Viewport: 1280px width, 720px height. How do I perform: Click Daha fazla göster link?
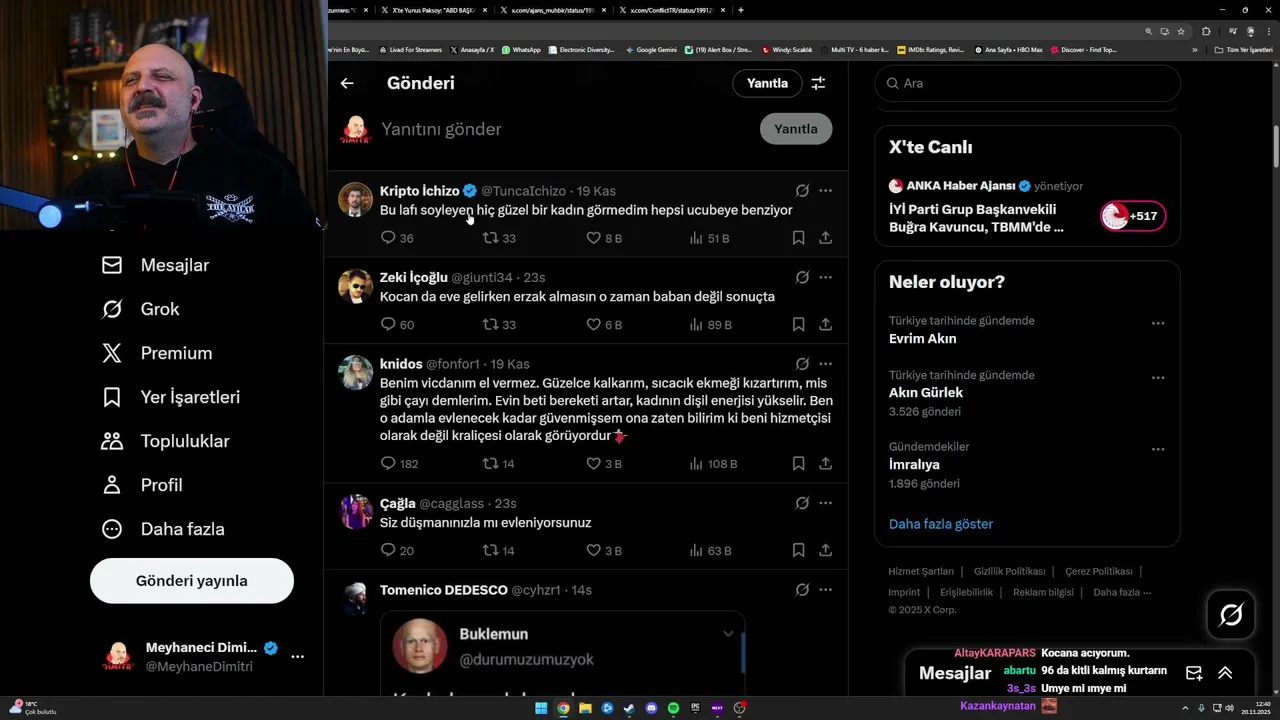click(x=941, y=524)
